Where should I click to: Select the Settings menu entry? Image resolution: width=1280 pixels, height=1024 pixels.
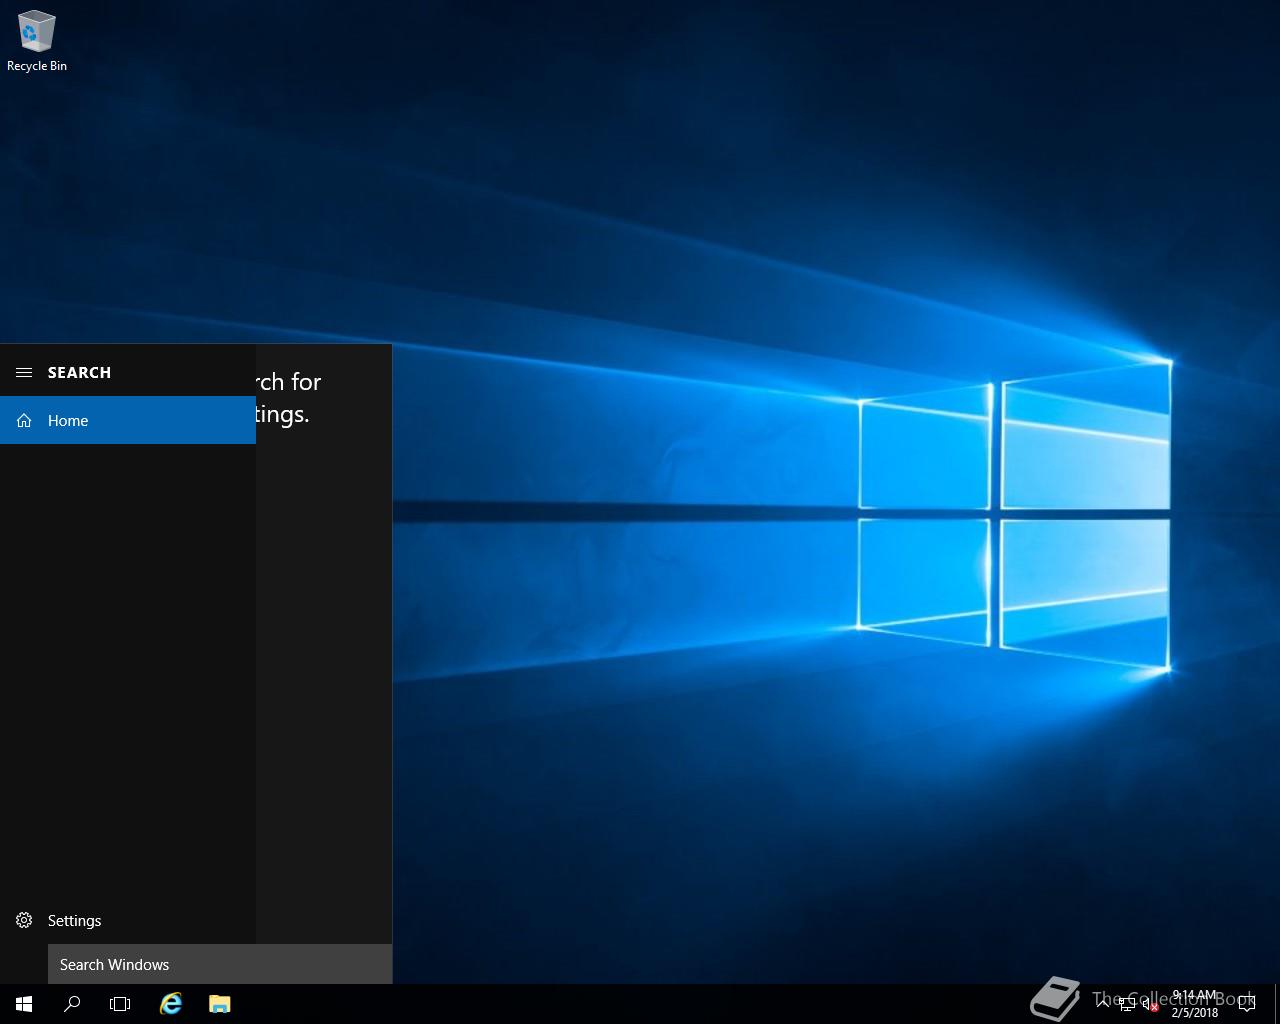coord(74,920)
